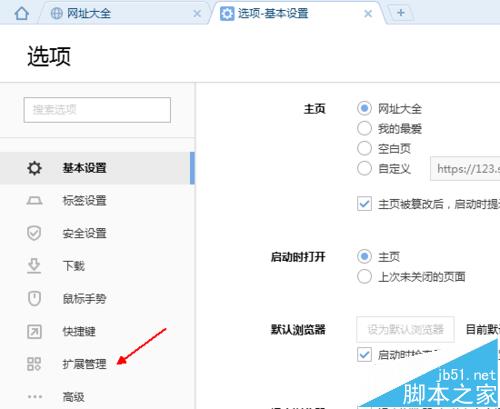
Task: Close the 选项-基本设置 tab
Action: click(x=368, y=14)
